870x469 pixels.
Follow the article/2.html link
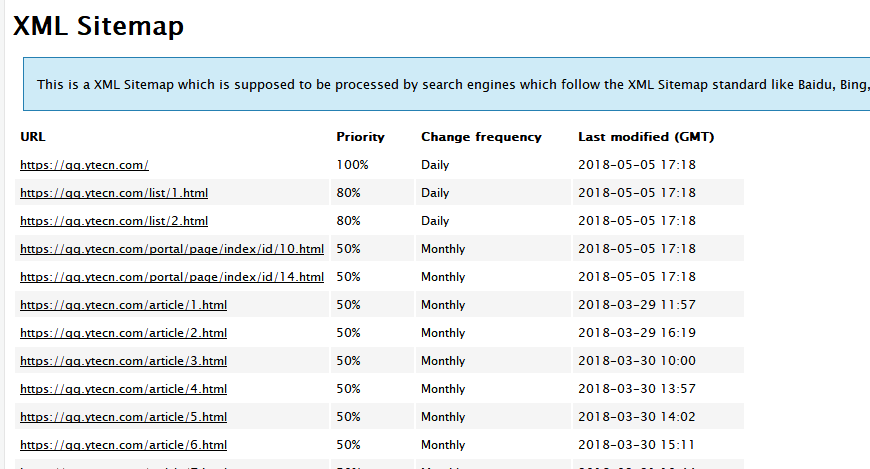click(x=123, y=333)
